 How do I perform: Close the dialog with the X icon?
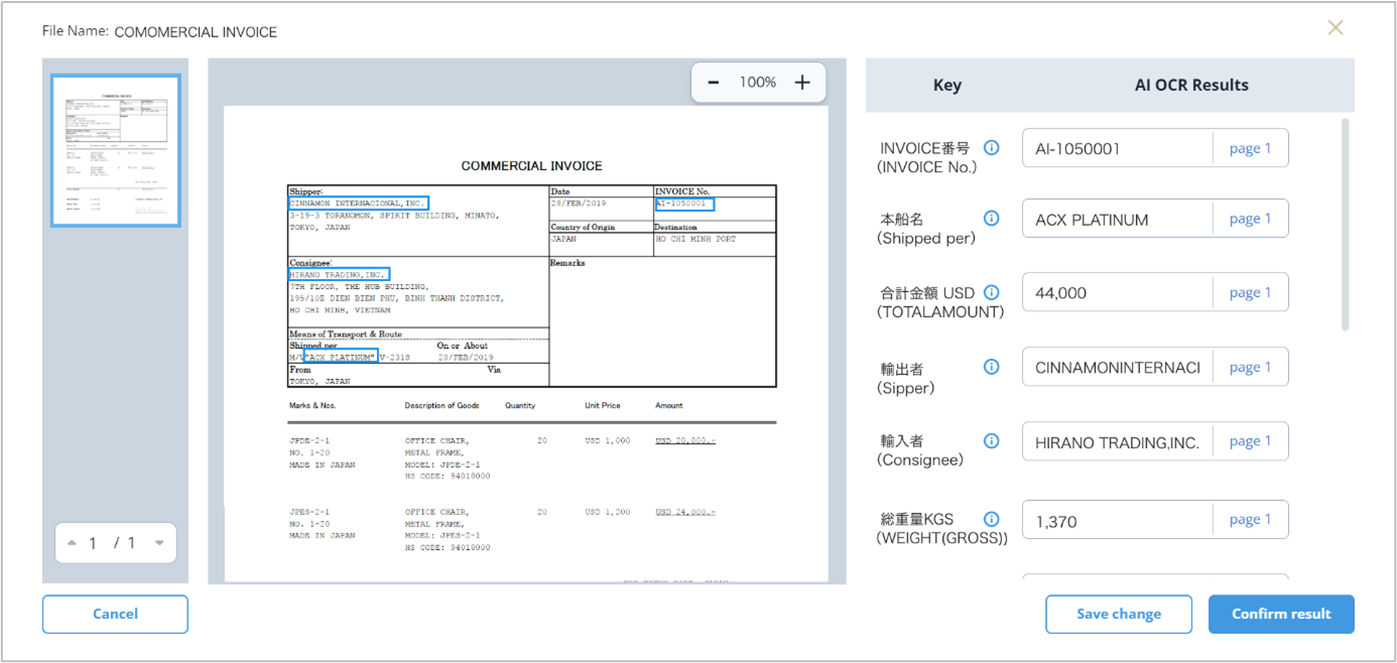1335,28
